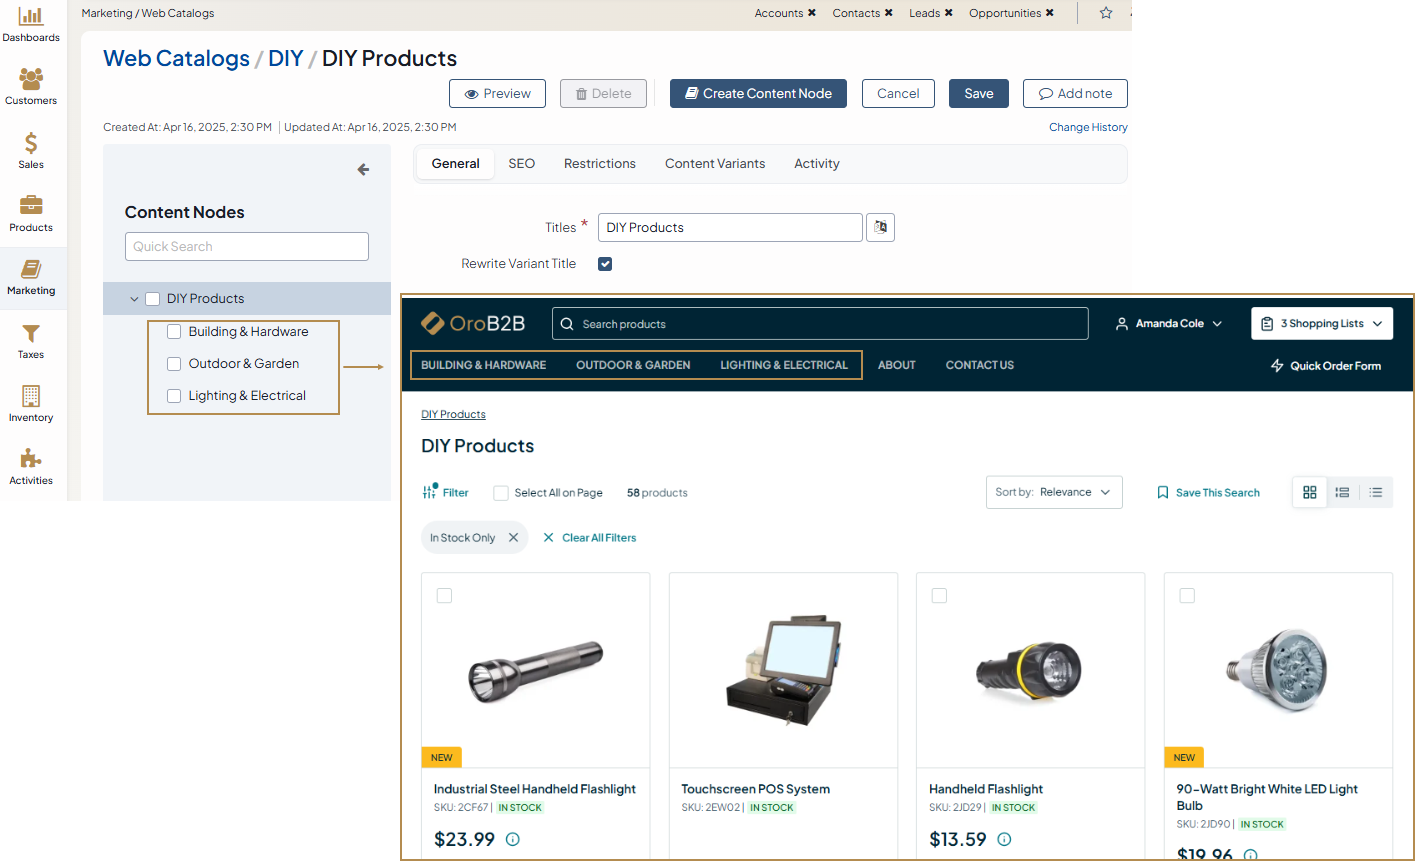Open the Sort by Relevance dropdown

[x=1053, y=492]
